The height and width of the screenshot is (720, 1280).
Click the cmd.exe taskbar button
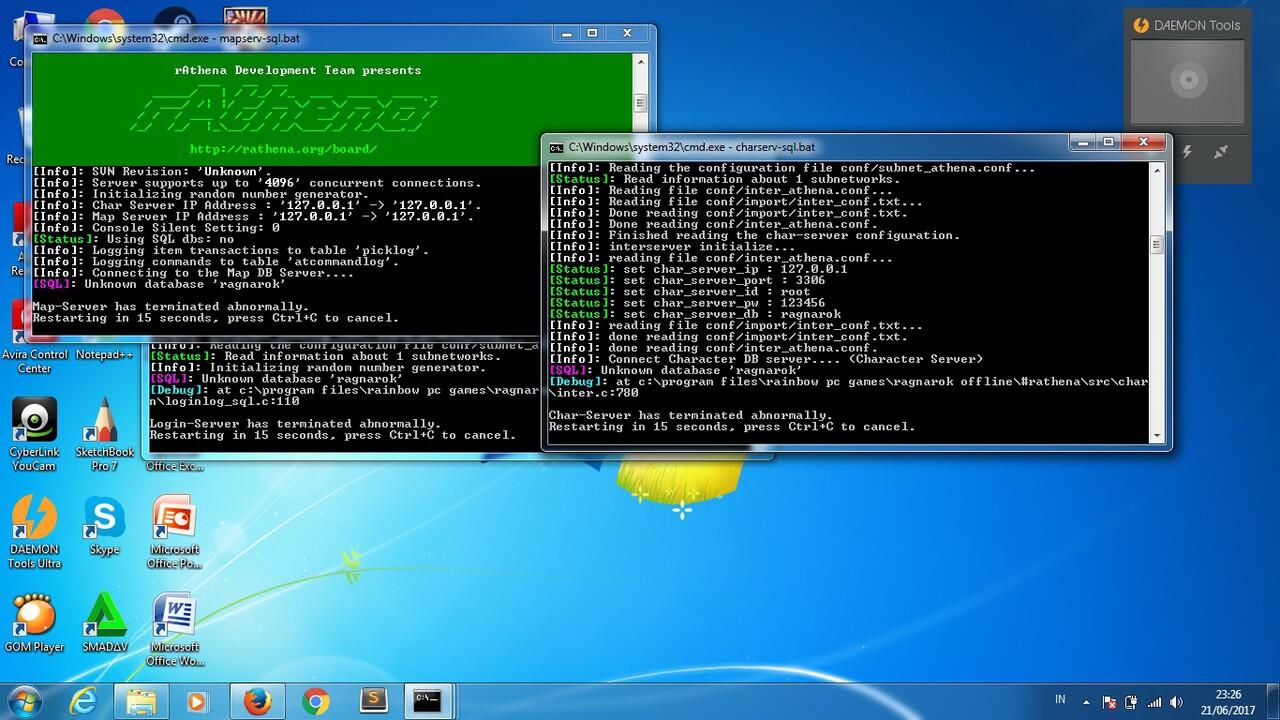429,702
